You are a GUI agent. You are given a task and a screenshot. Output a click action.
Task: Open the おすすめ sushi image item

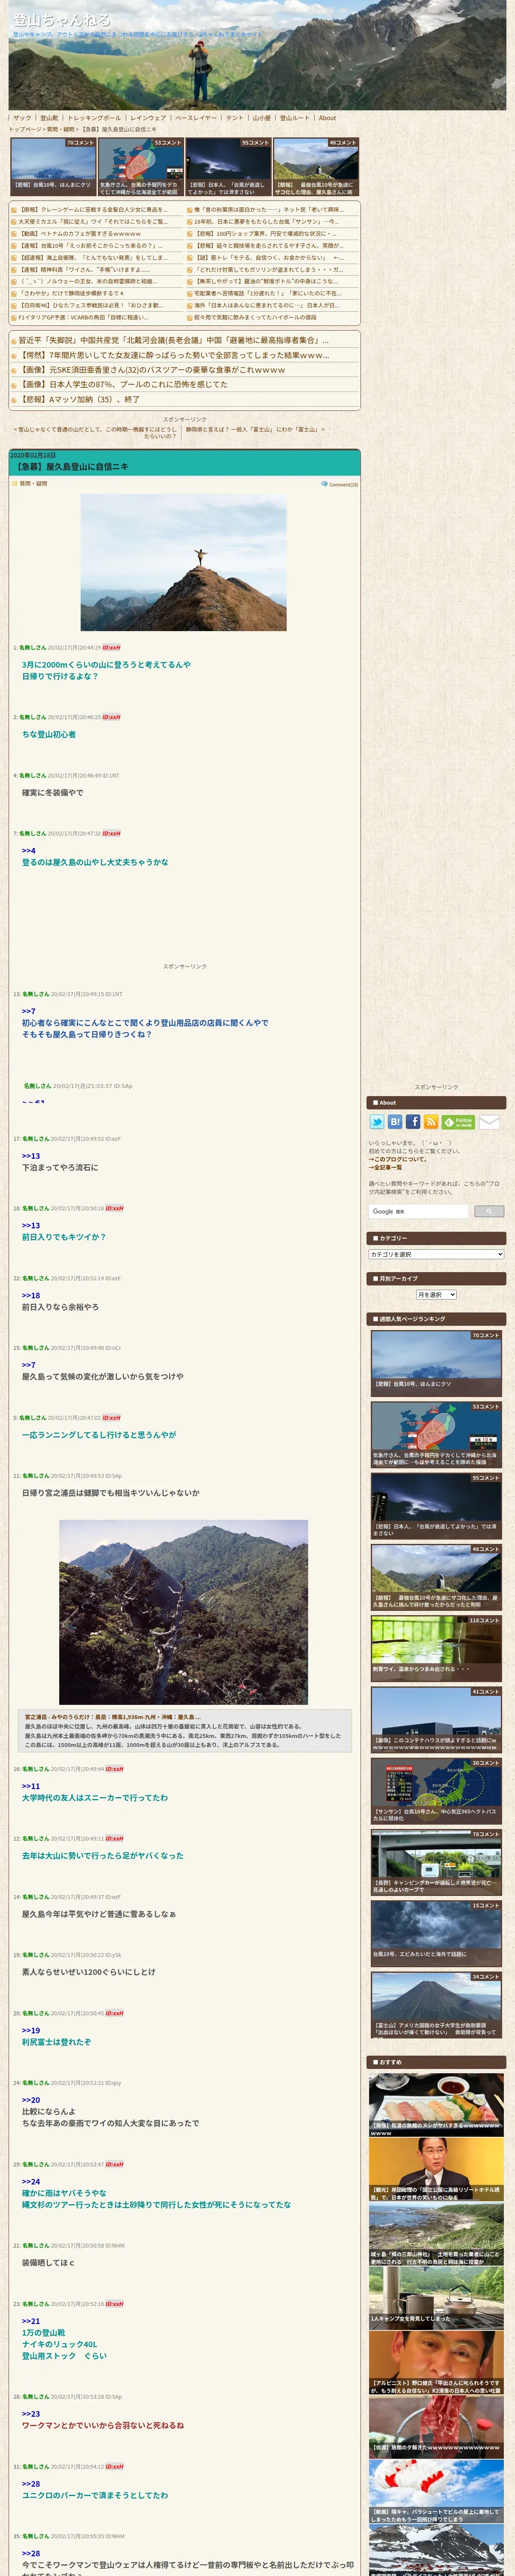(x=436, y=2104)
